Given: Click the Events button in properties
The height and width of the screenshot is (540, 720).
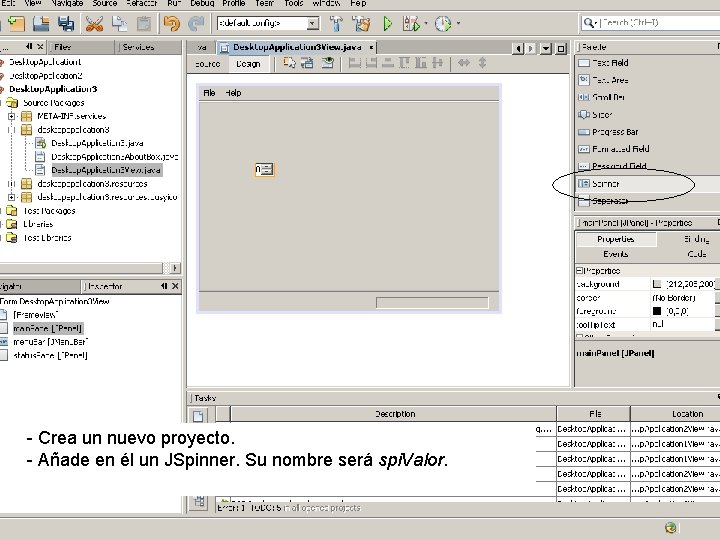Looking at the screenshot, I should point(616,254).
